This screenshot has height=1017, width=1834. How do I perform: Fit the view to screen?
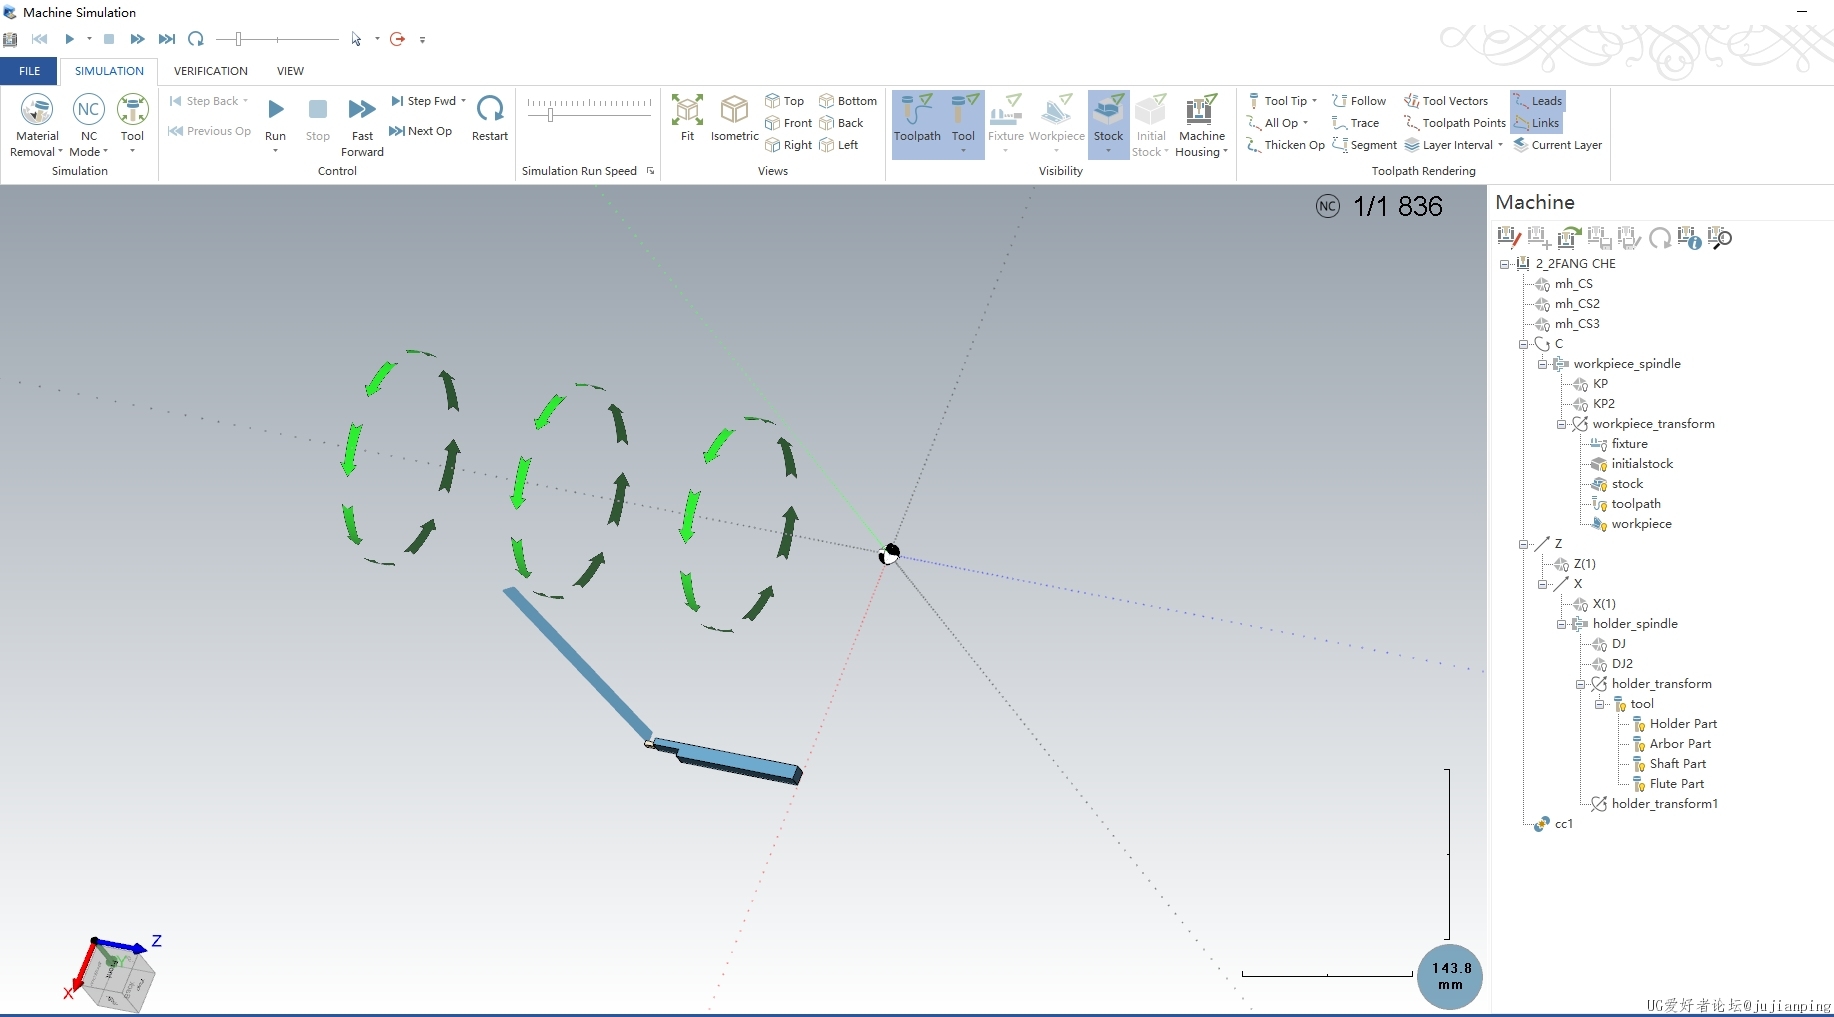click(687, 118)
